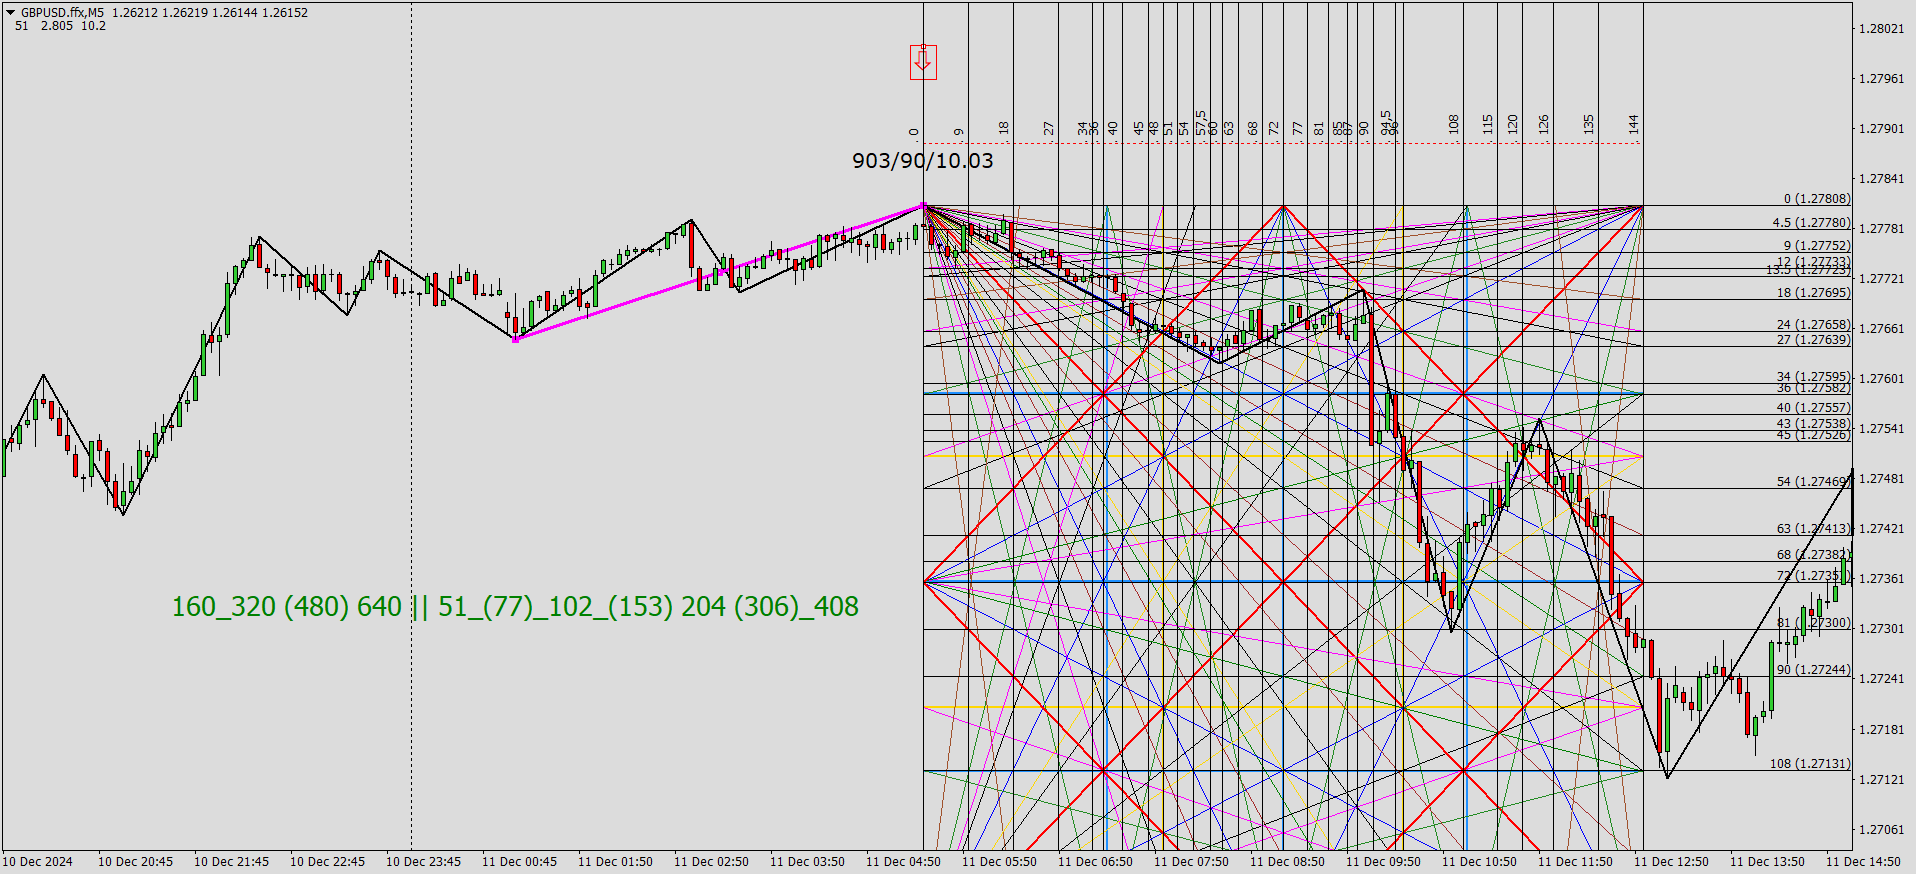Select the level label '18 (1.27695)'
The width and height of the screenshot is (1916, 874).
coord(1814,293)
